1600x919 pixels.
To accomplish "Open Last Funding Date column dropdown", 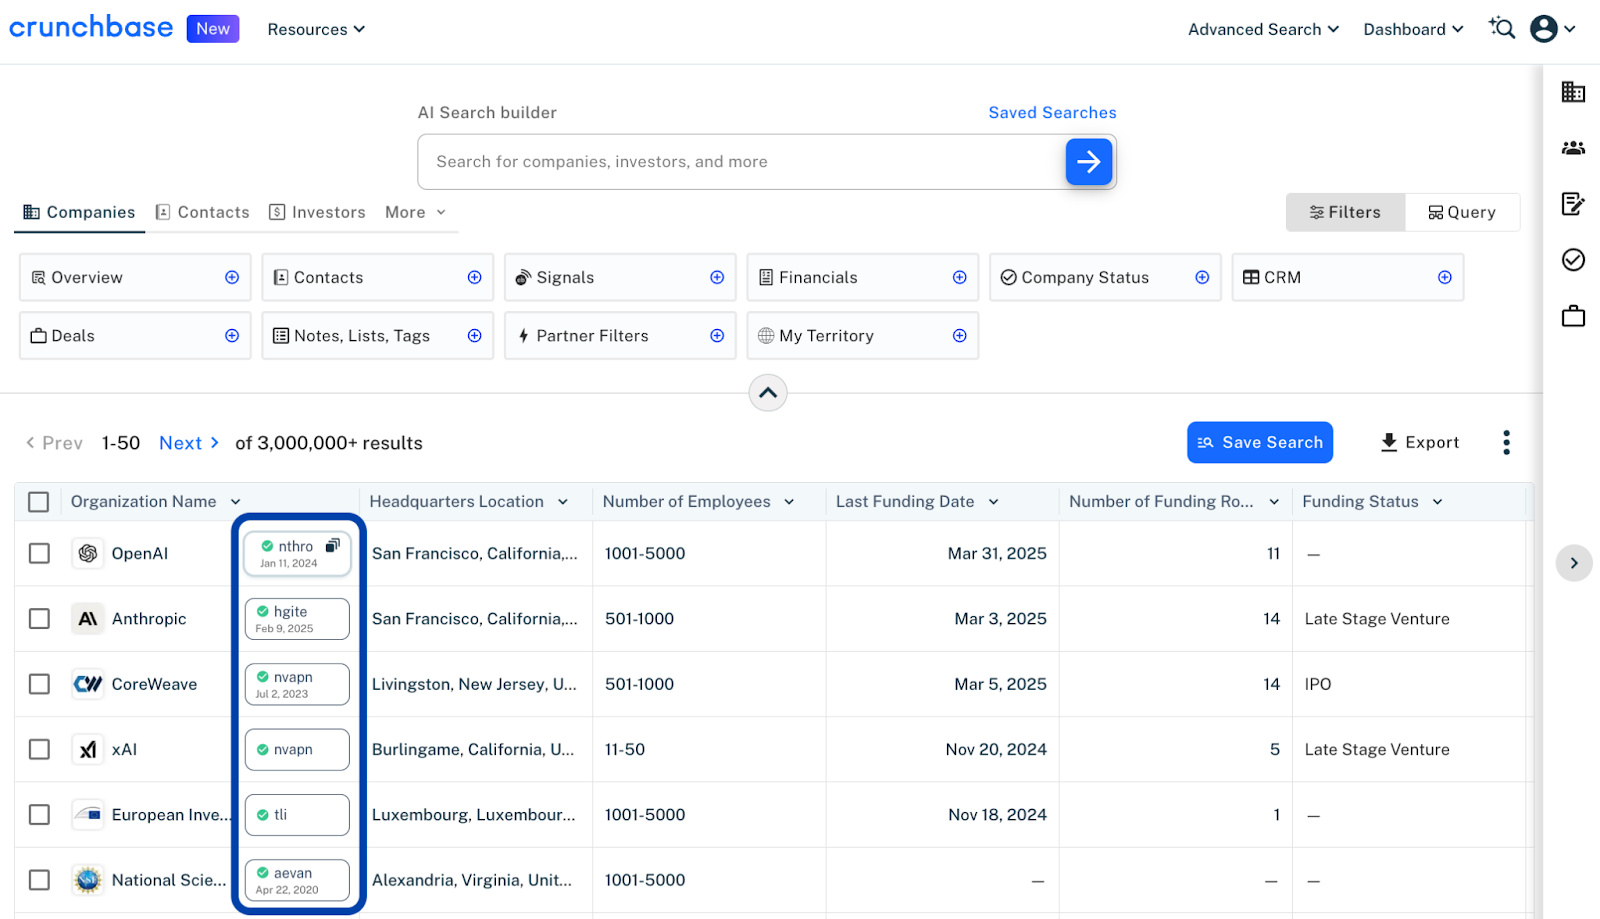I will 994,502.
